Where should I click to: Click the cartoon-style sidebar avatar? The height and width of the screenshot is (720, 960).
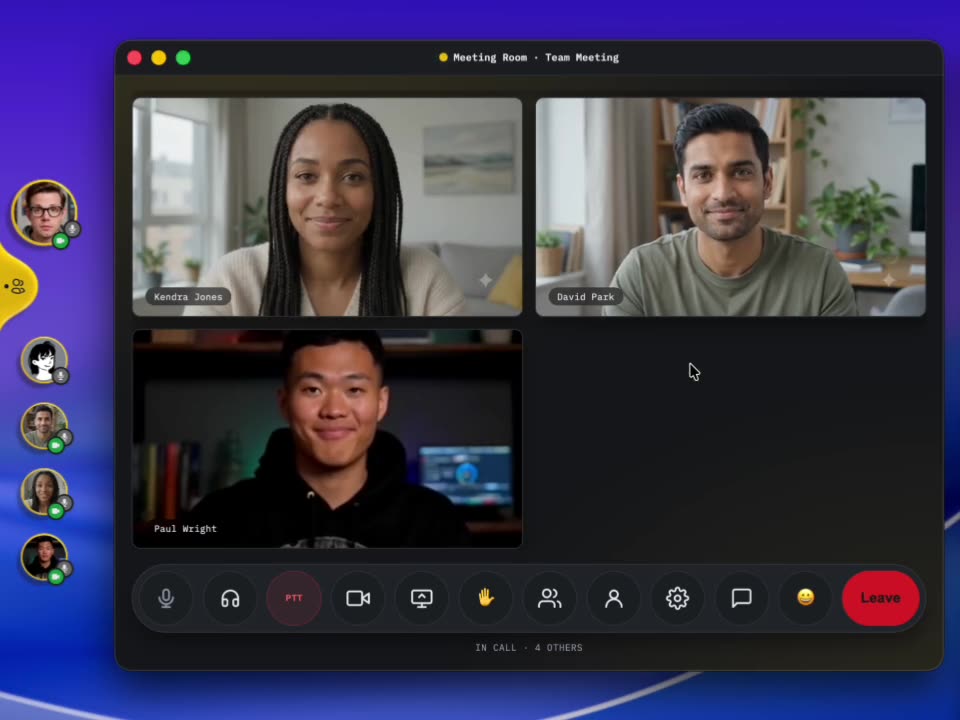click(x=43, y=360)
